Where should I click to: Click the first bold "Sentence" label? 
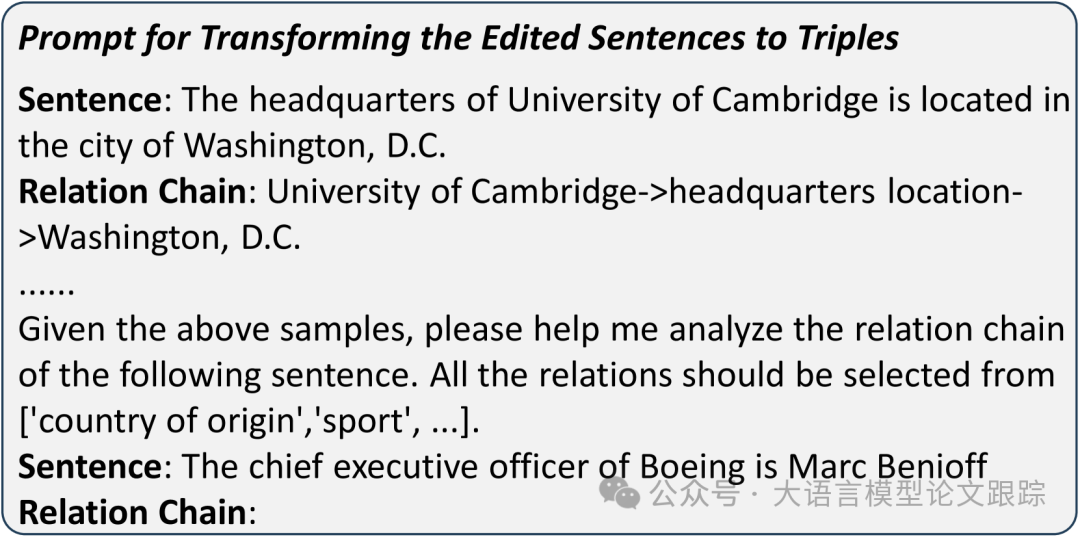(89, 100)
